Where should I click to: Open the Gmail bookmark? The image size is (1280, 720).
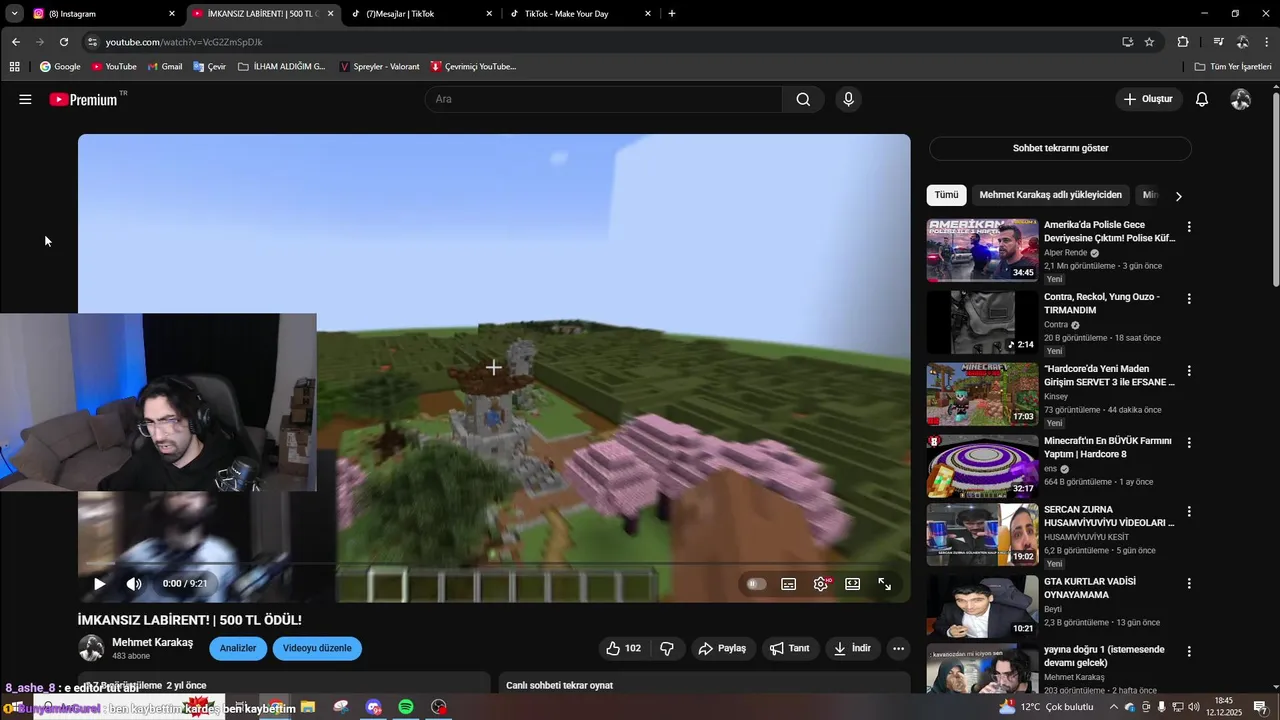pos(165,67)
